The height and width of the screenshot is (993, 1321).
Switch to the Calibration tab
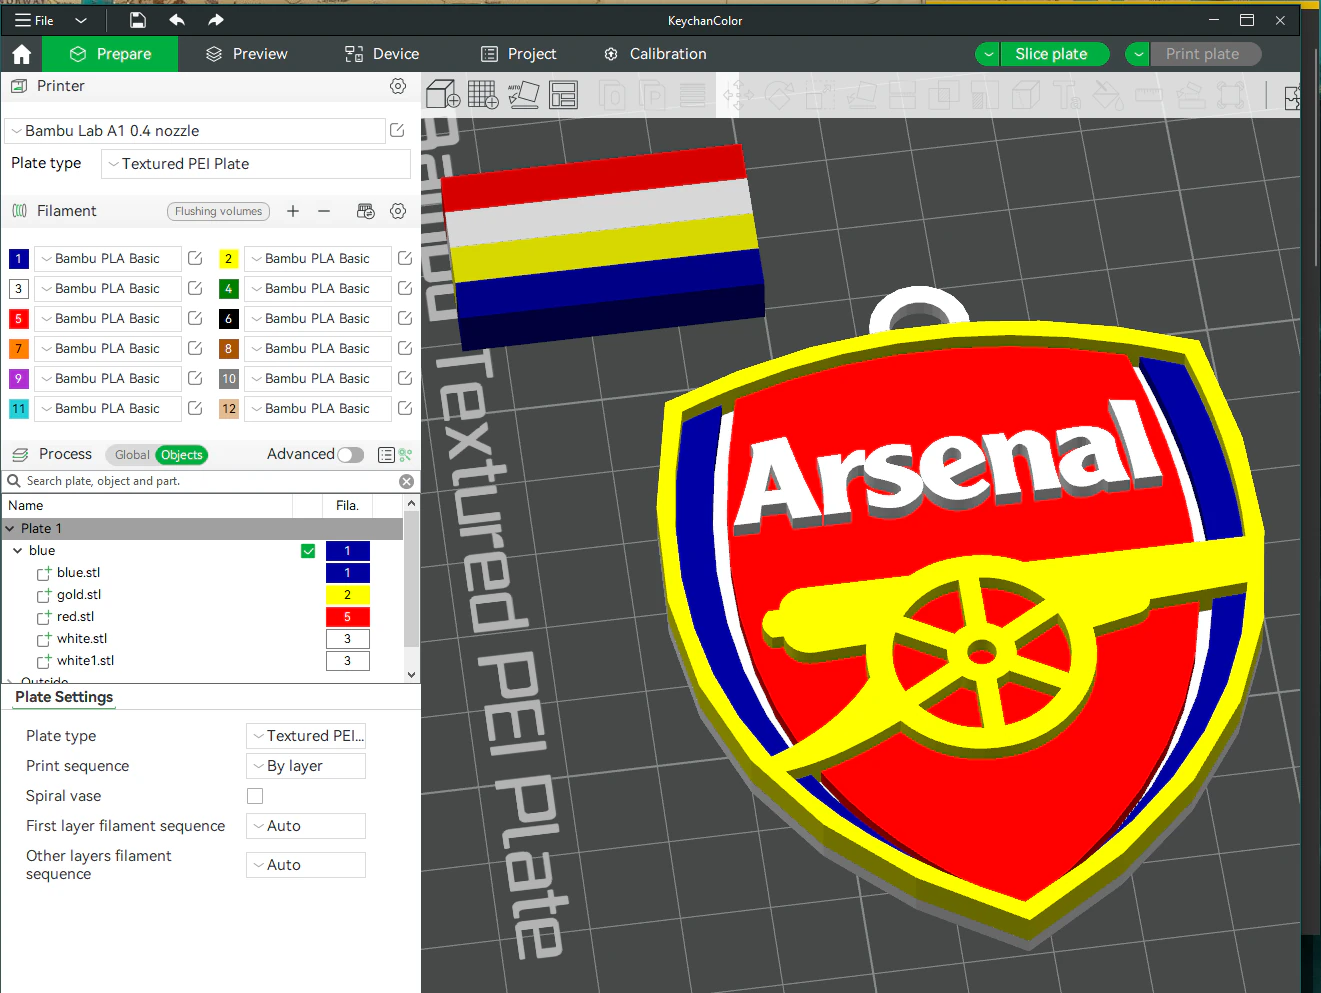coord(655,54)
